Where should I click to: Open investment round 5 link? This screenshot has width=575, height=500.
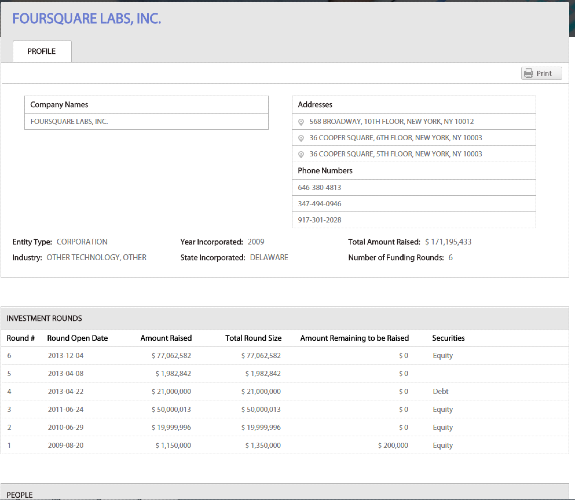9,373
